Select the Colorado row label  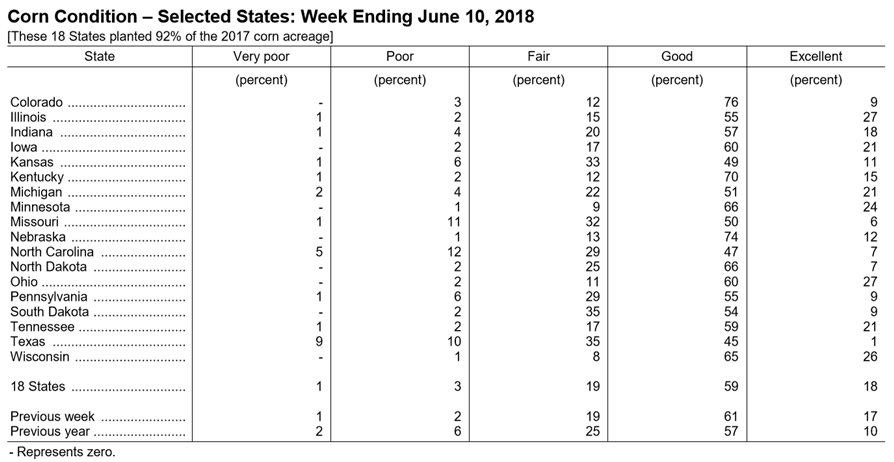click(x=36, y=103)
